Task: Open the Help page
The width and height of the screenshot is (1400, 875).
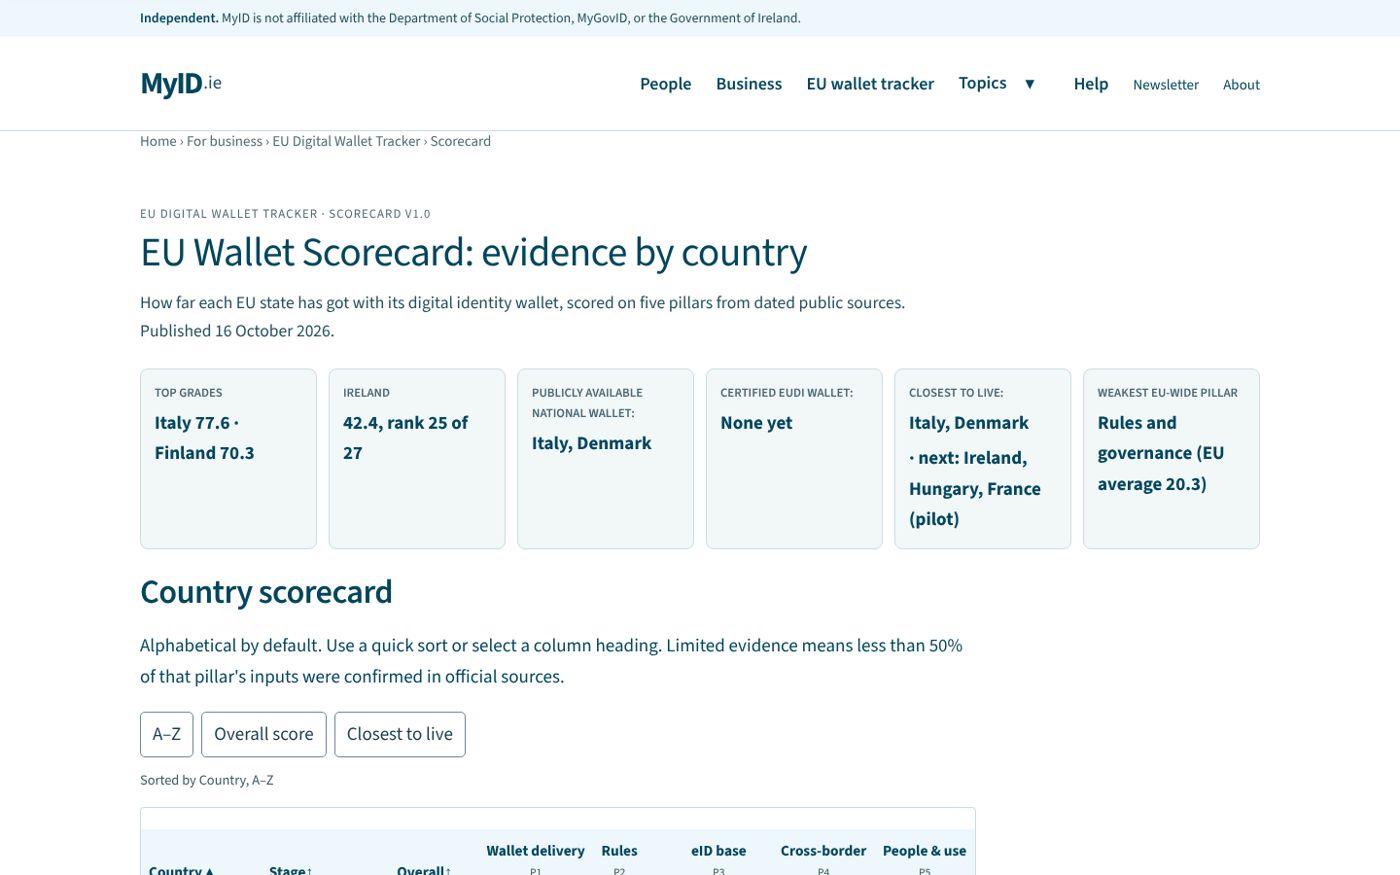Action: 1091,84
